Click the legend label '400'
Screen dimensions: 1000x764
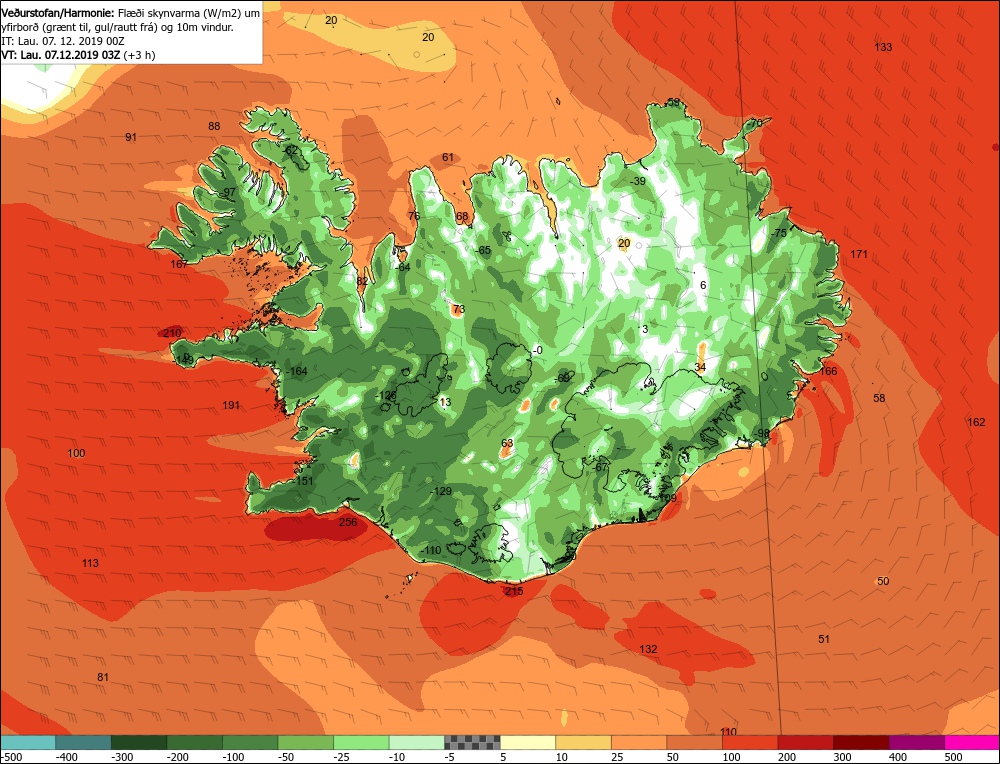point(898,757)
